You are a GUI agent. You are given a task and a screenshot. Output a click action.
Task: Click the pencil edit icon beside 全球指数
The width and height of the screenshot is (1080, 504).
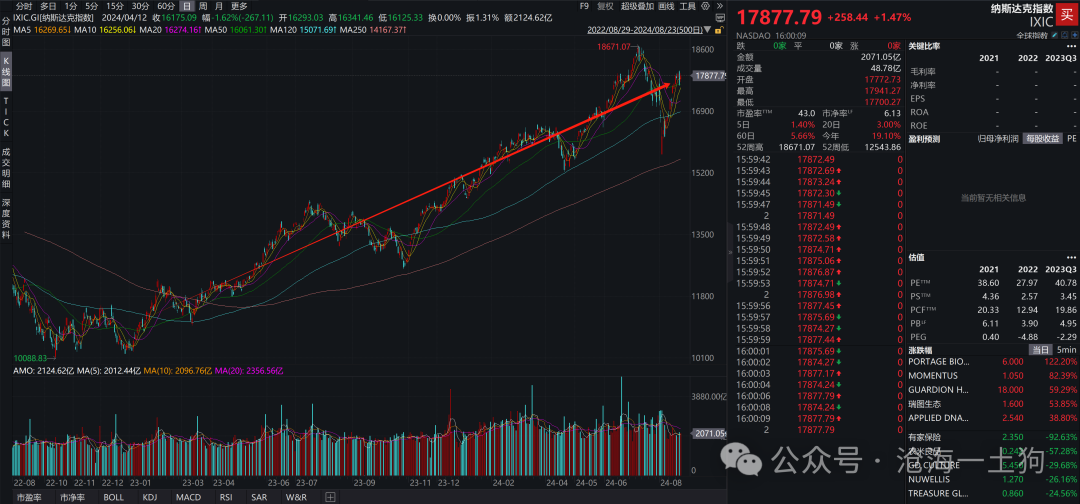tap(1054, 34)
